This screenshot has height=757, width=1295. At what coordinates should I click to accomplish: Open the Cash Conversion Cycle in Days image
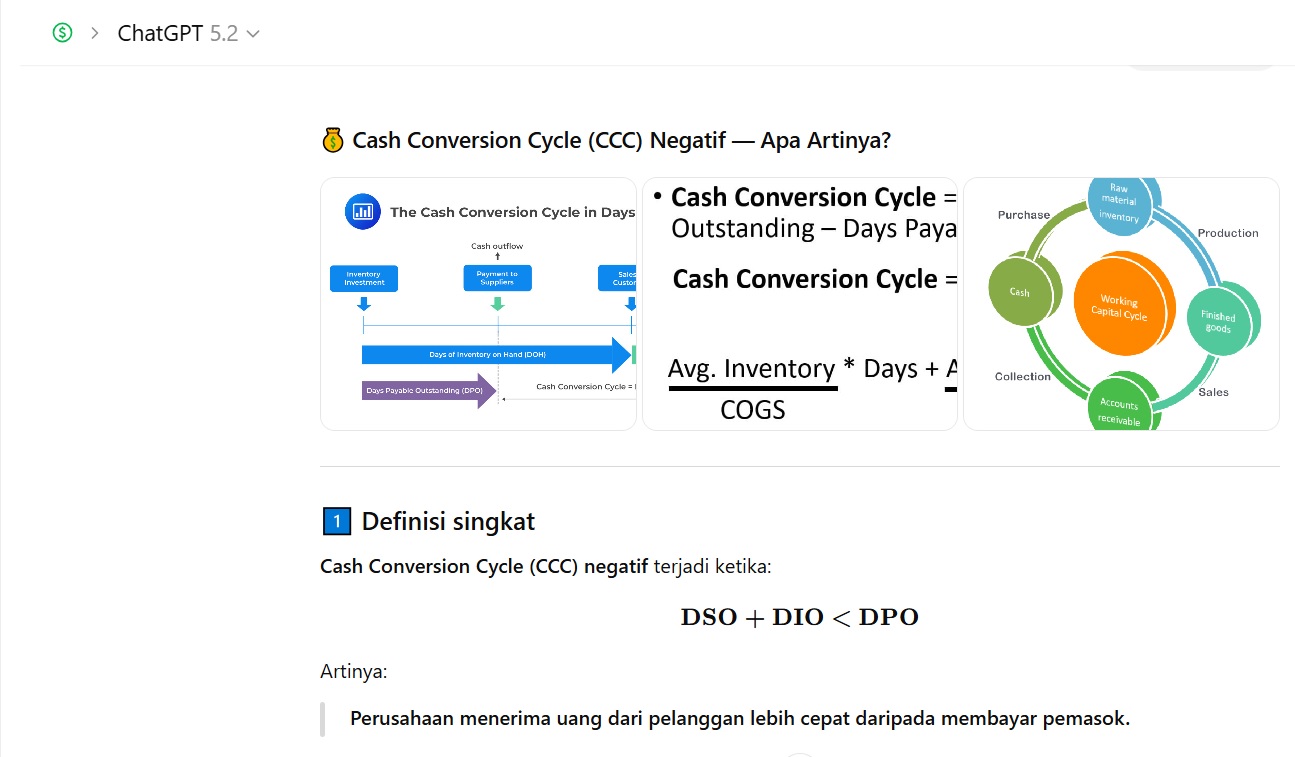click(478, 304)
